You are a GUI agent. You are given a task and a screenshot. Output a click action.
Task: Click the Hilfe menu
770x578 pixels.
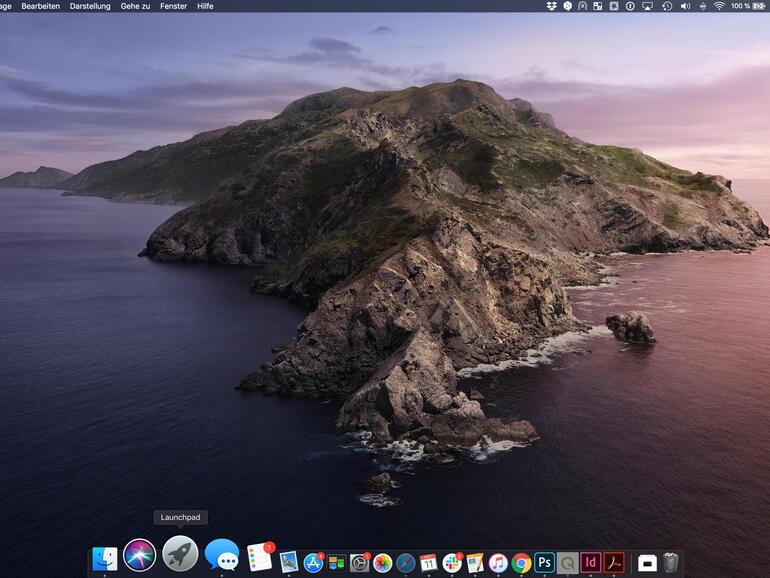click(x=205, y=6)
